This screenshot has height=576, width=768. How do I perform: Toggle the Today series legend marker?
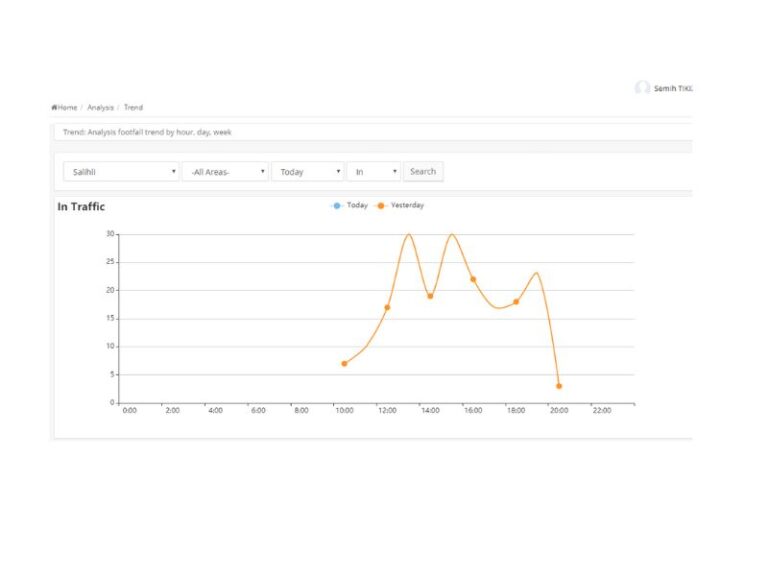coord(337,205)
